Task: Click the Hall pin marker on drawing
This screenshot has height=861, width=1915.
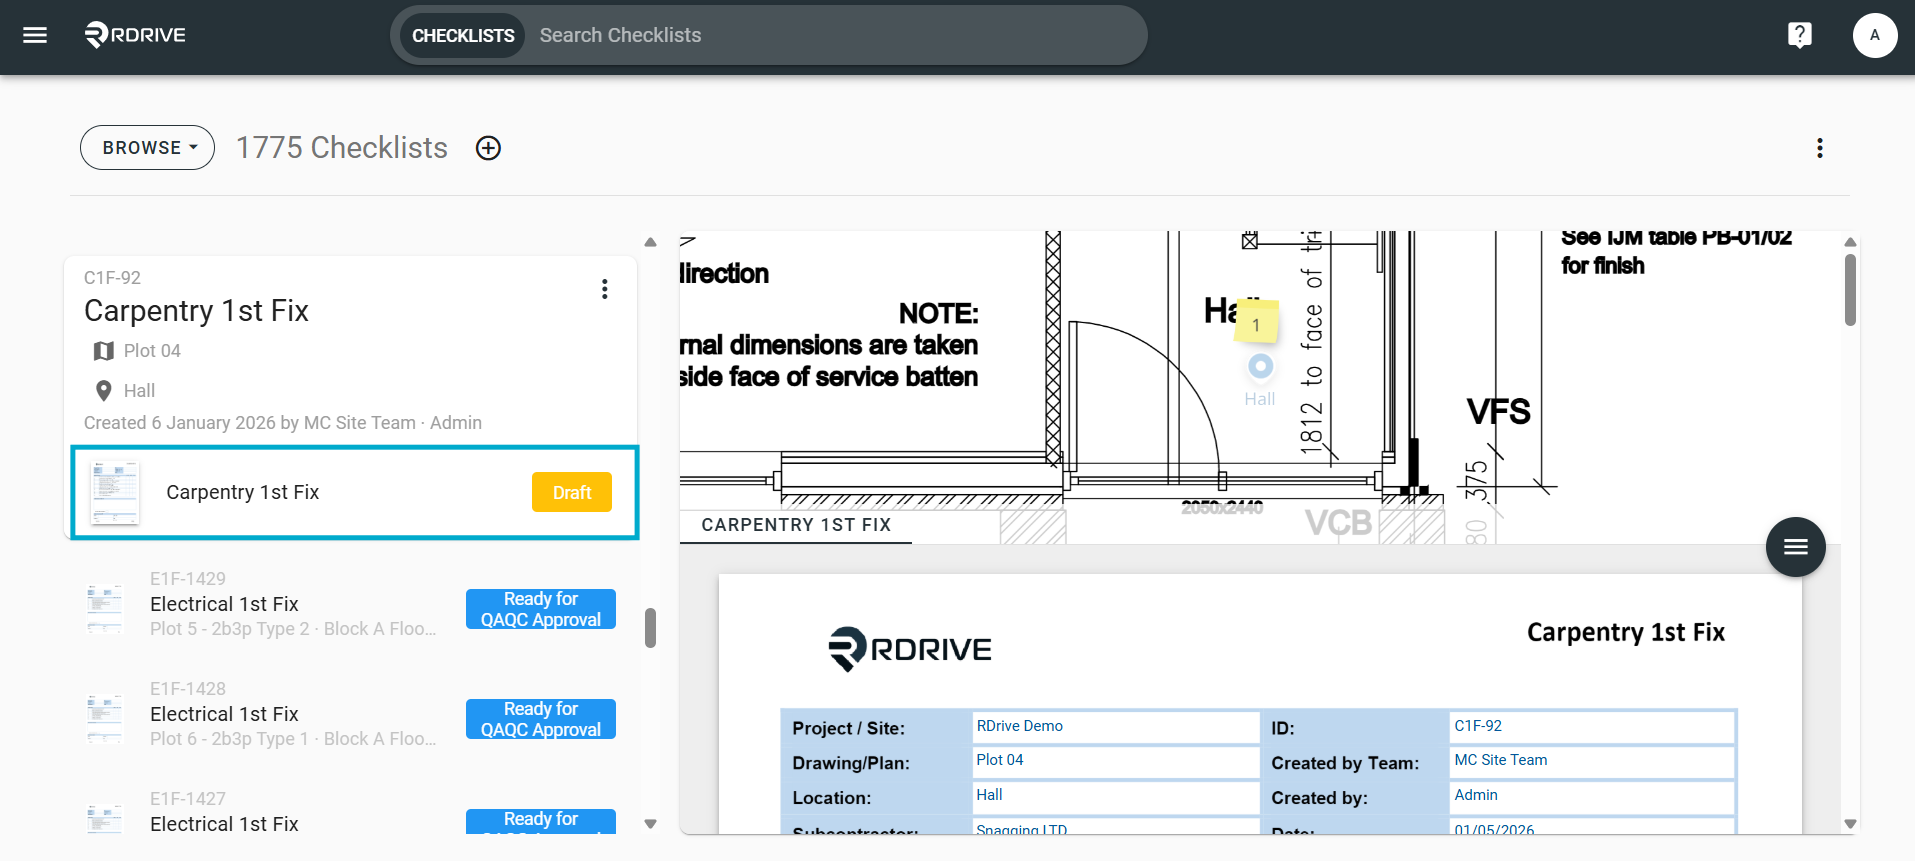Action: coord(1260,367)
